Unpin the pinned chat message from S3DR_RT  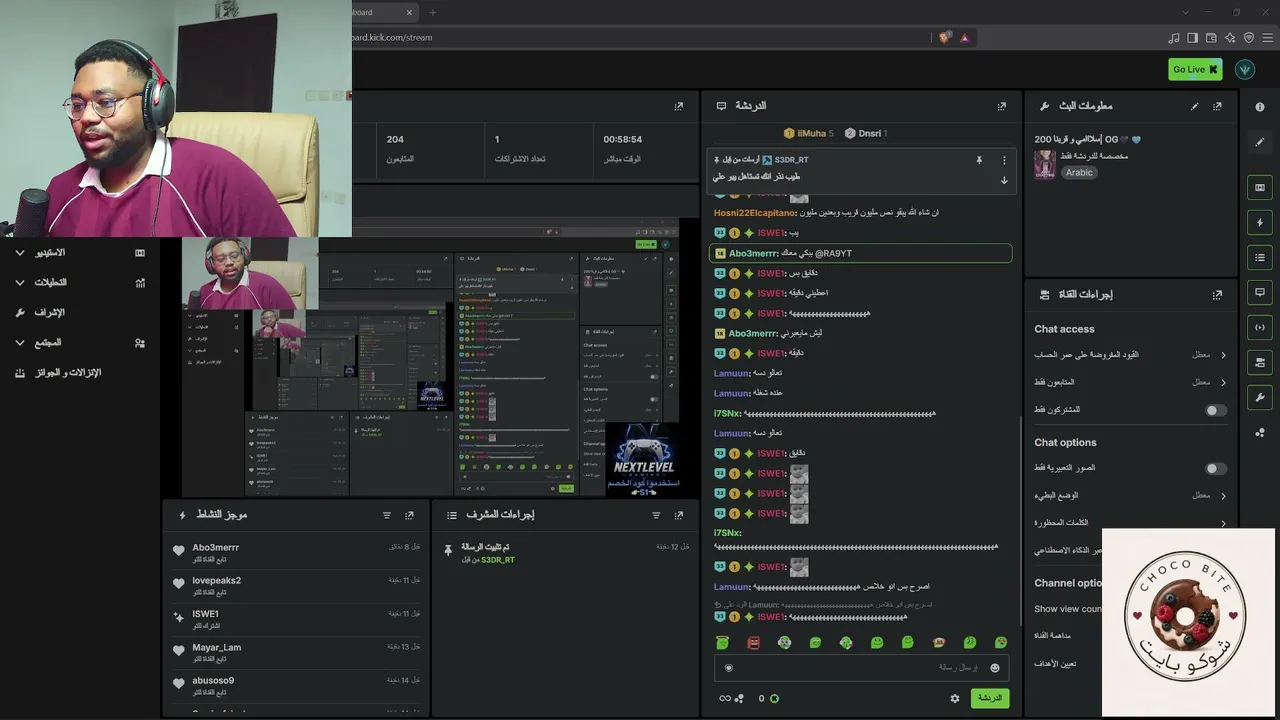[x=979, y=160]
